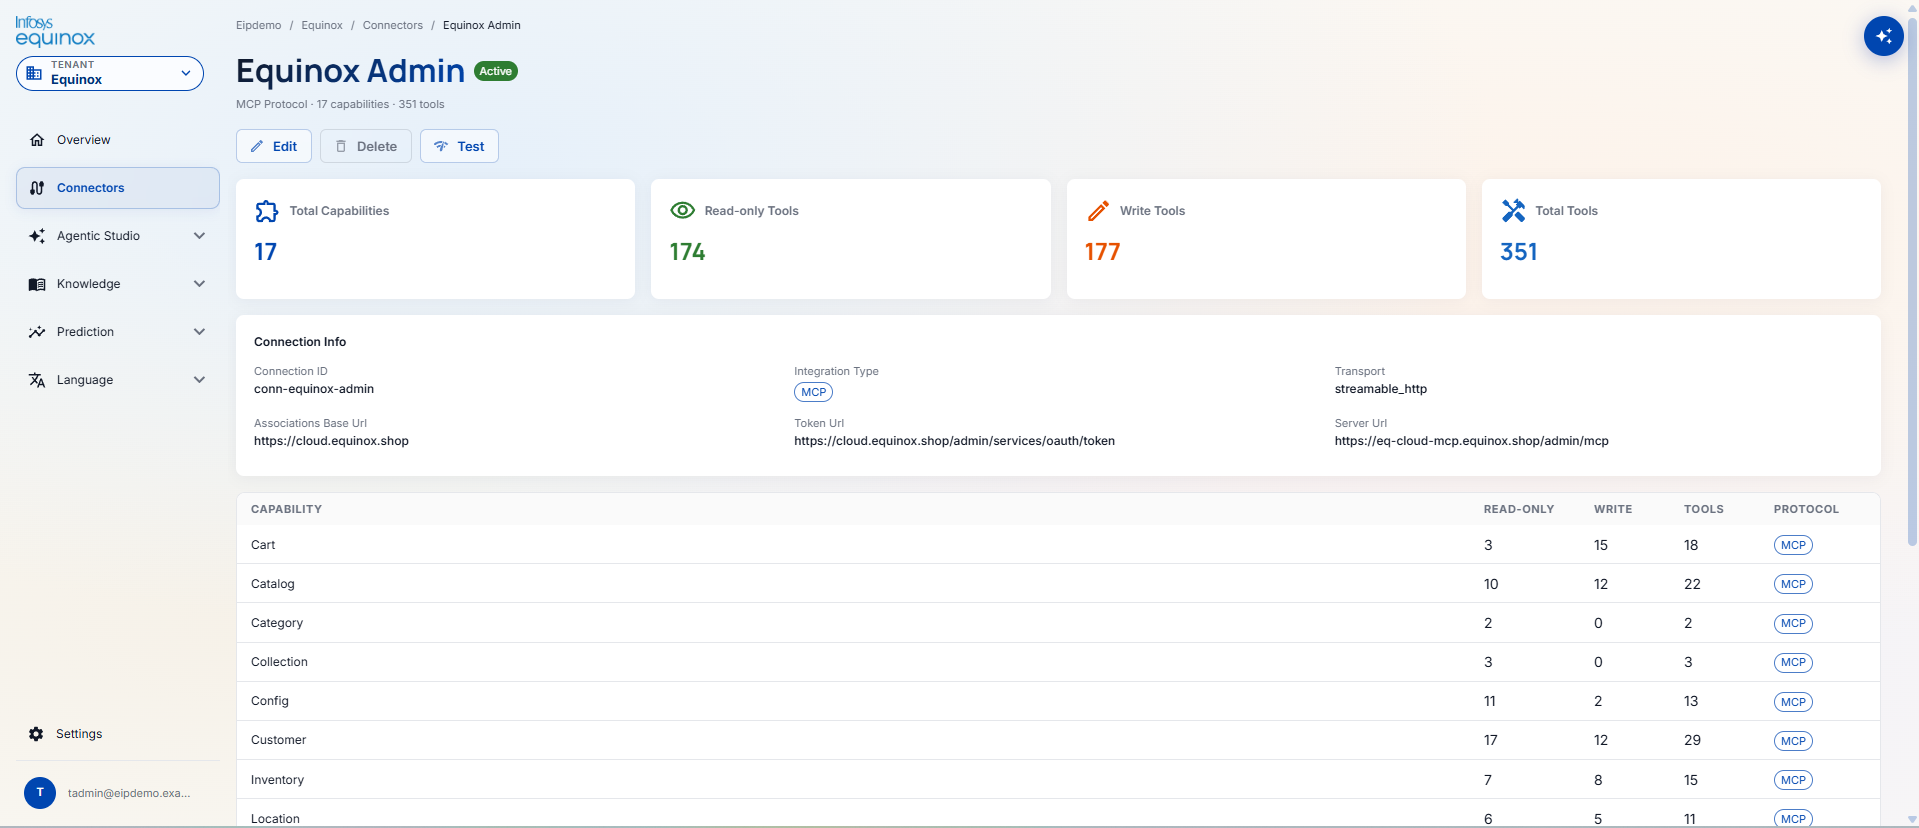Click the Infosys Equinox logo
Viewport: 1919px width, 828px height.
tap(55, 31)
